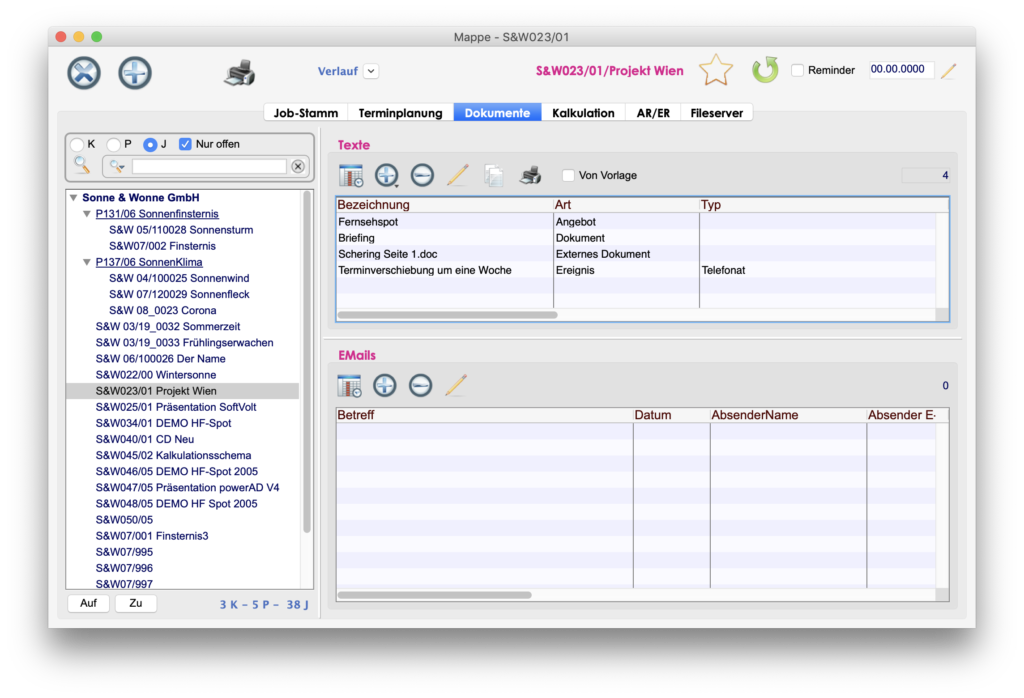The height and width of the screenshot is (698, 1024).
Task: Click the Datum column header
Action: [x=671, y=415]
